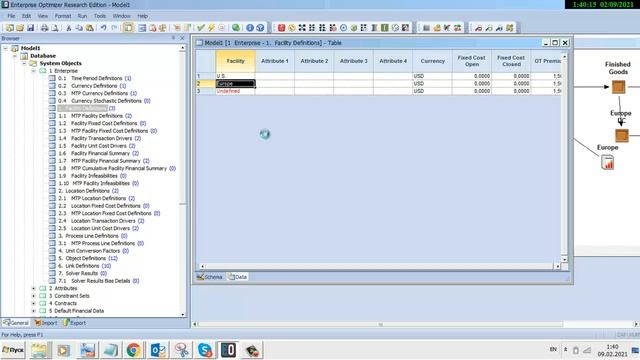Open Skype from the taskbar
Image resolution: width=640 pixels, height=360 pixels.
coord(205,350)
